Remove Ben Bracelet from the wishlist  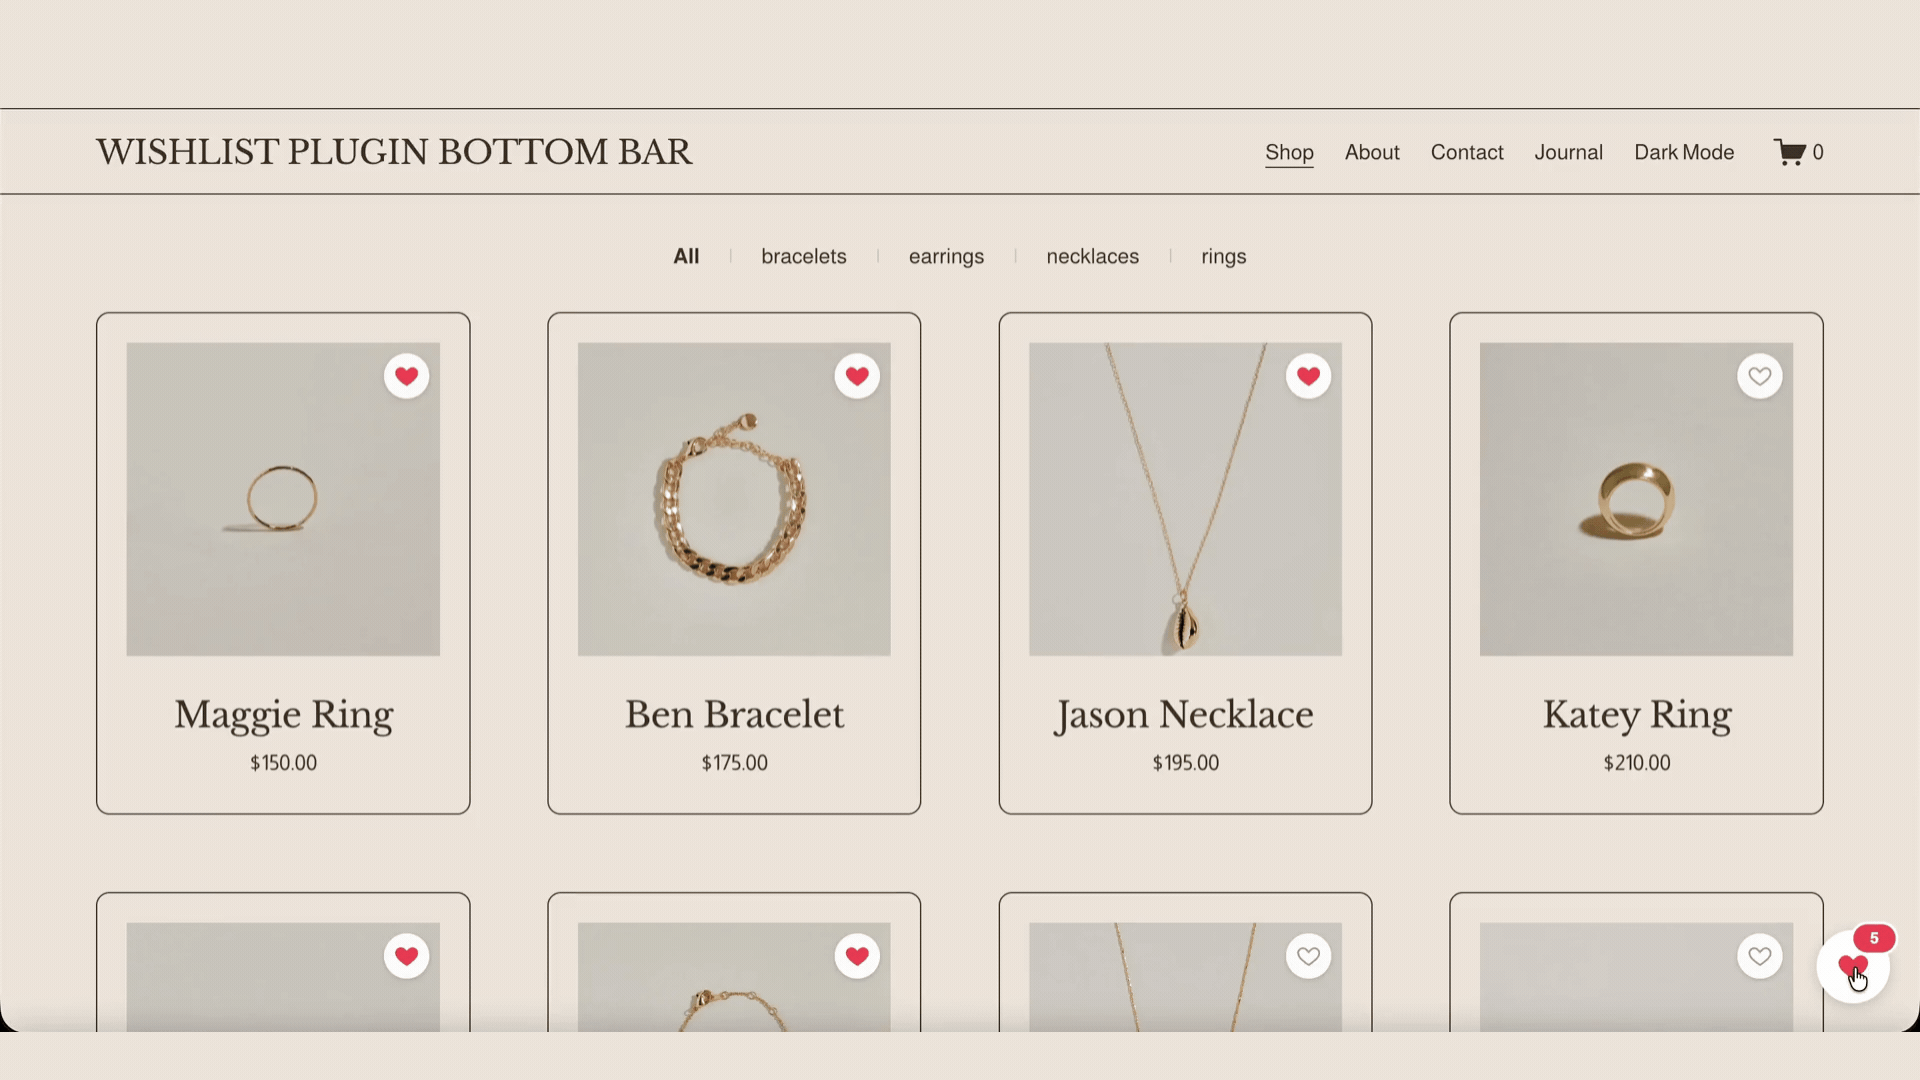coord(857,376)
